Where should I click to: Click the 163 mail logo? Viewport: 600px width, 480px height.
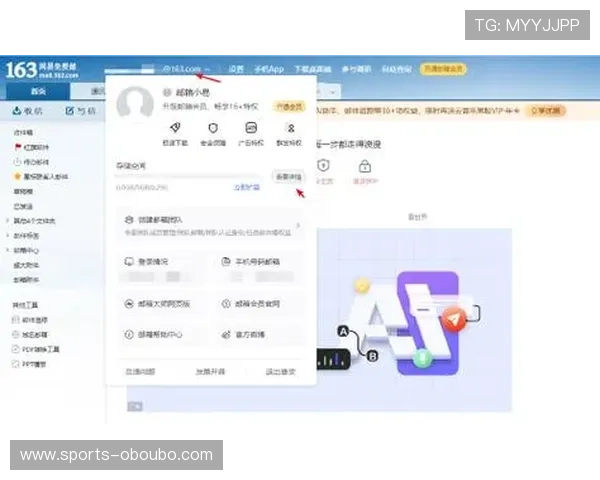coord(42,70)
